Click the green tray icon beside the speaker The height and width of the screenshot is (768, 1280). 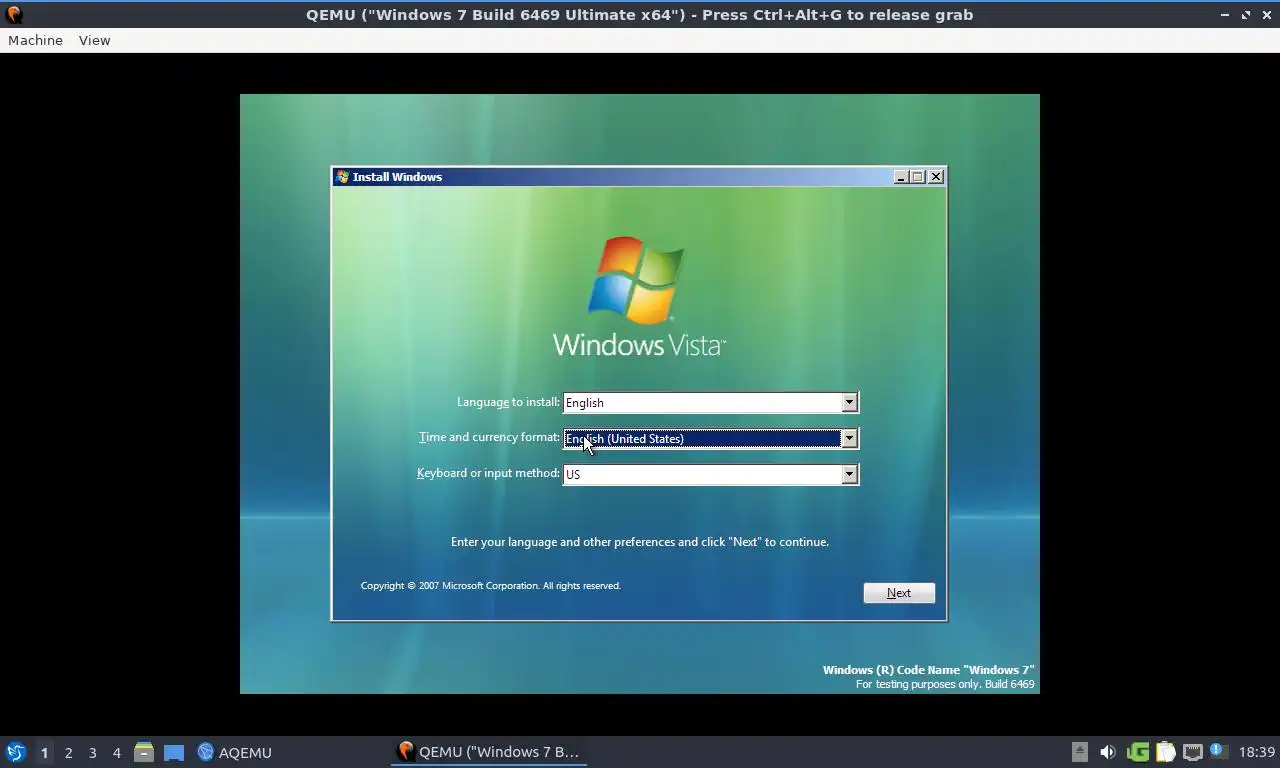[1138, 752]
